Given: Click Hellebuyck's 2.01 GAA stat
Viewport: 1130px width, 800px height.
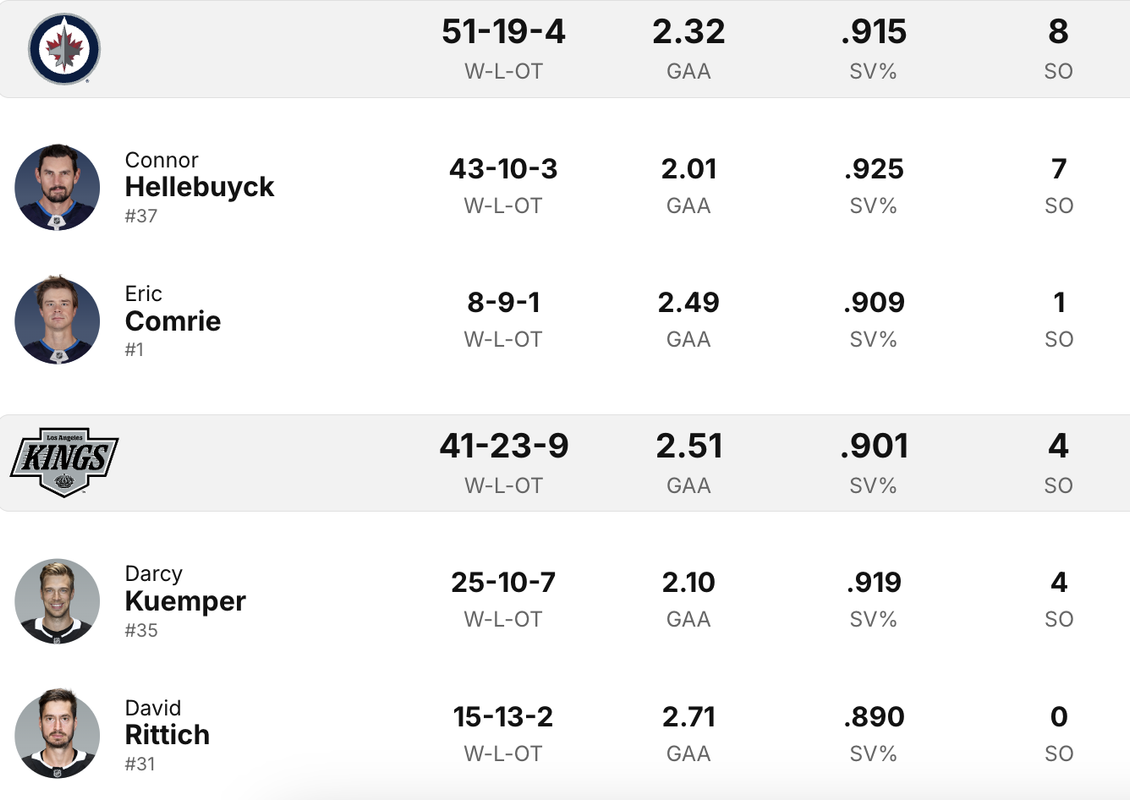Looking at the screenshot, I should click(689, 169).
